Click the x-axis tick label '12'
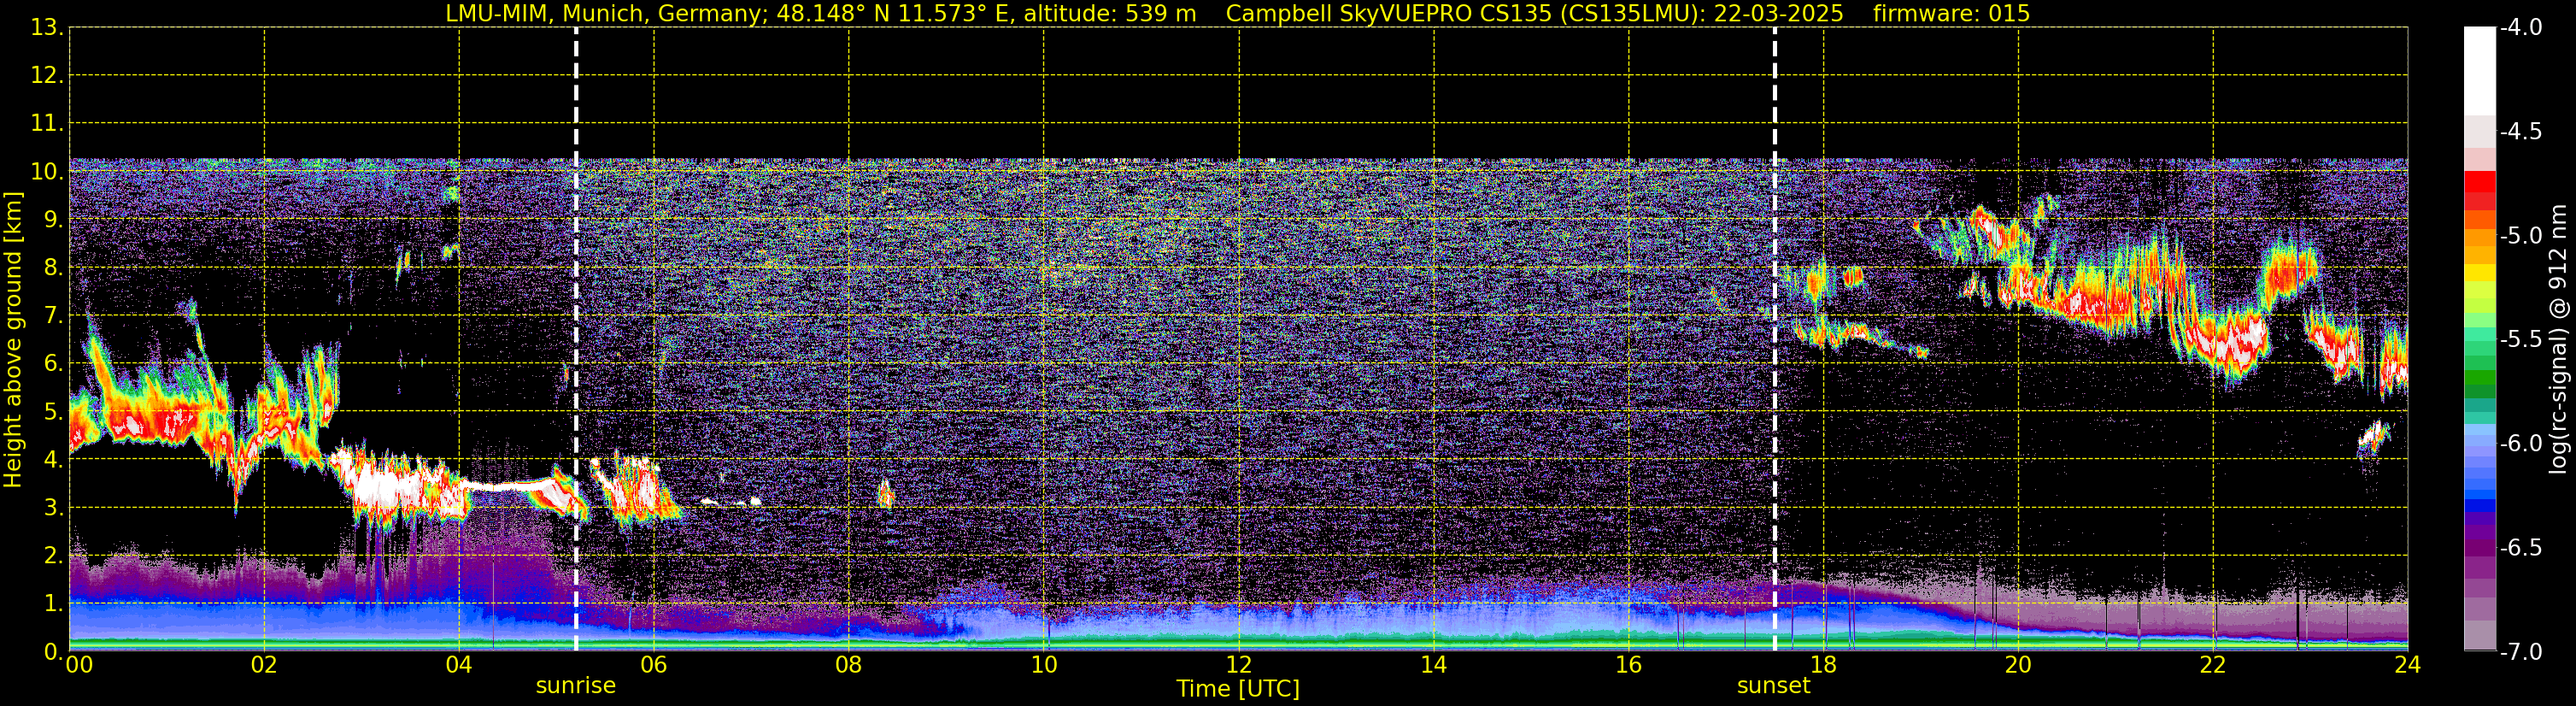The height and width of the screenshot is (706, 2576). (x=1239, y=665)
